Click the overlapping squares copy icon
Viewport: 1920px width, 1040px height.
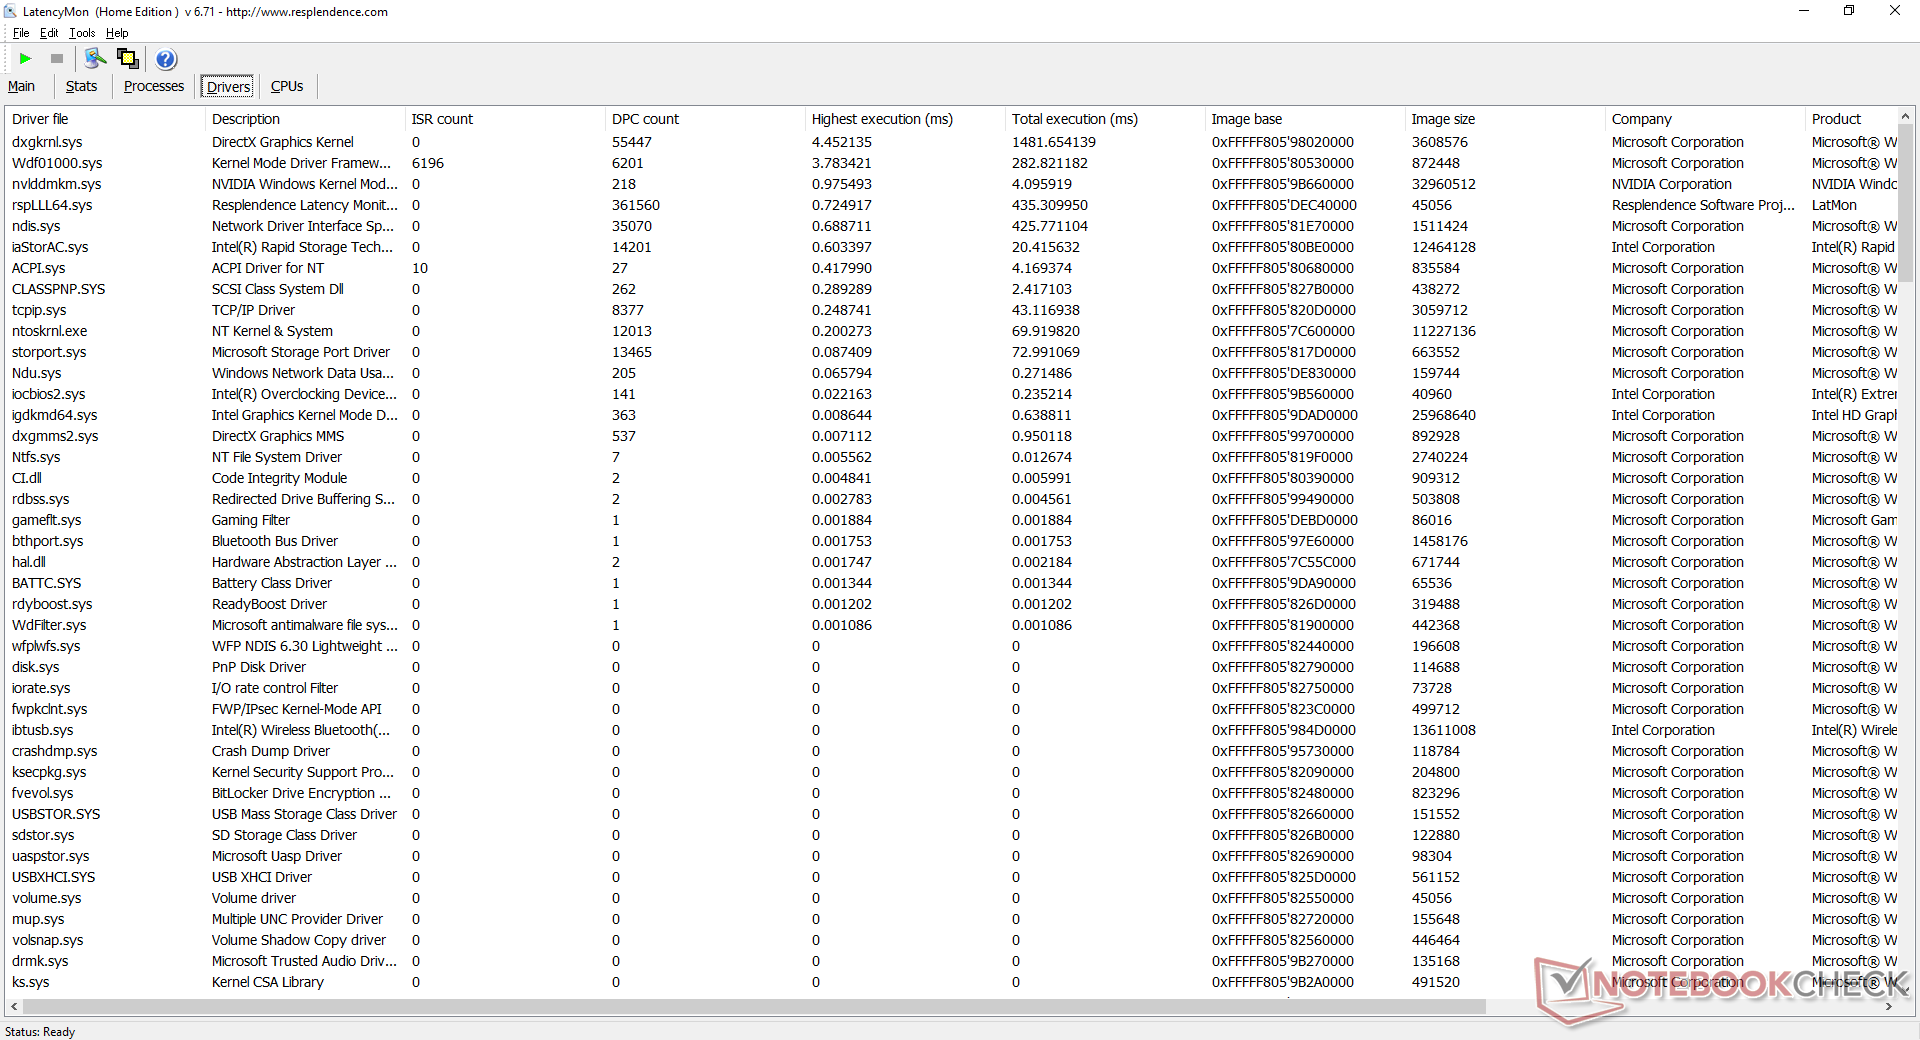pyautogui.click(x=128, y=59)
